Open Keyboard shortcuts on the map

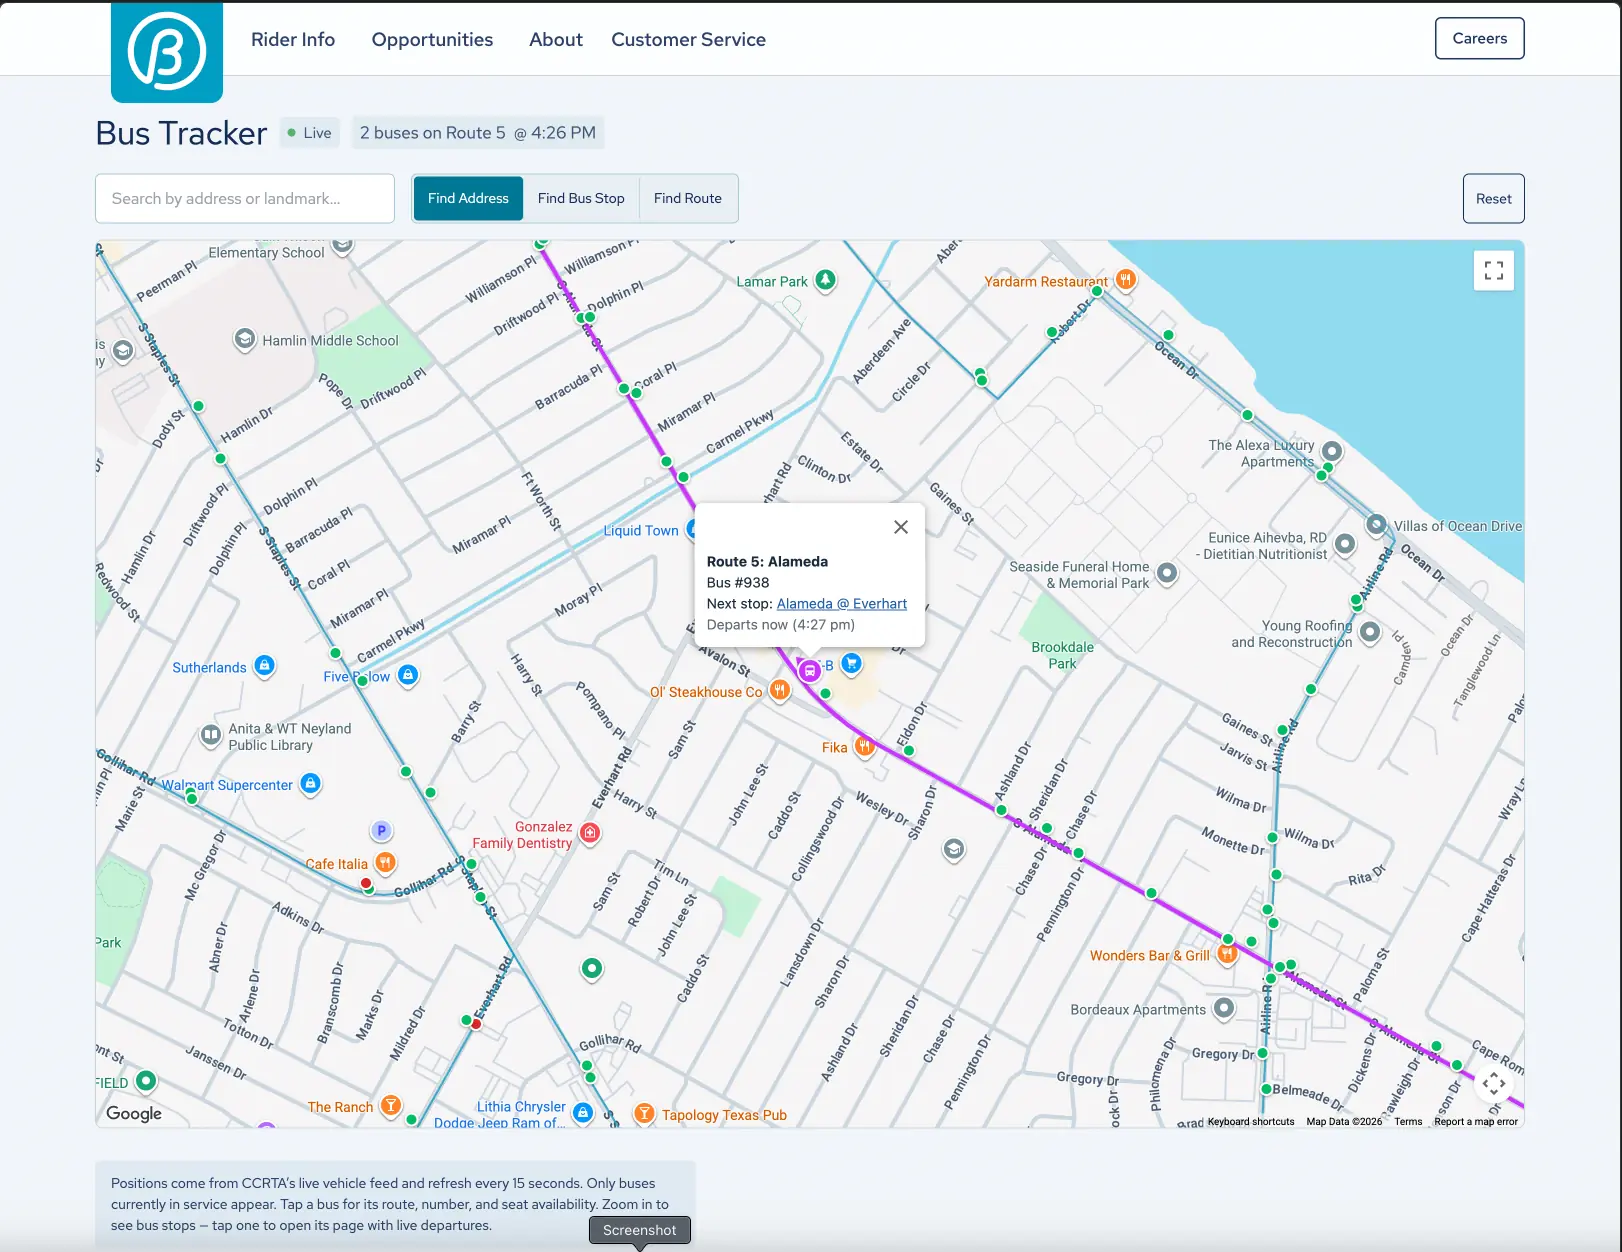(1250, 1121)
